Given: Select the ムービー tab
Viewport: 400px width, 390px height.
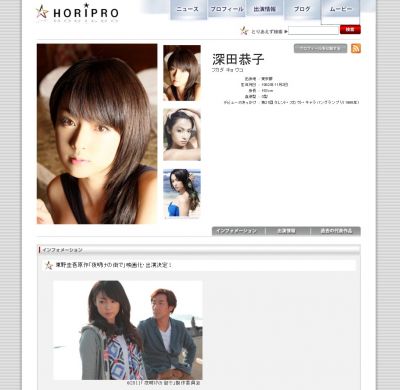Looking at the screenshot, I should point(340,11).
